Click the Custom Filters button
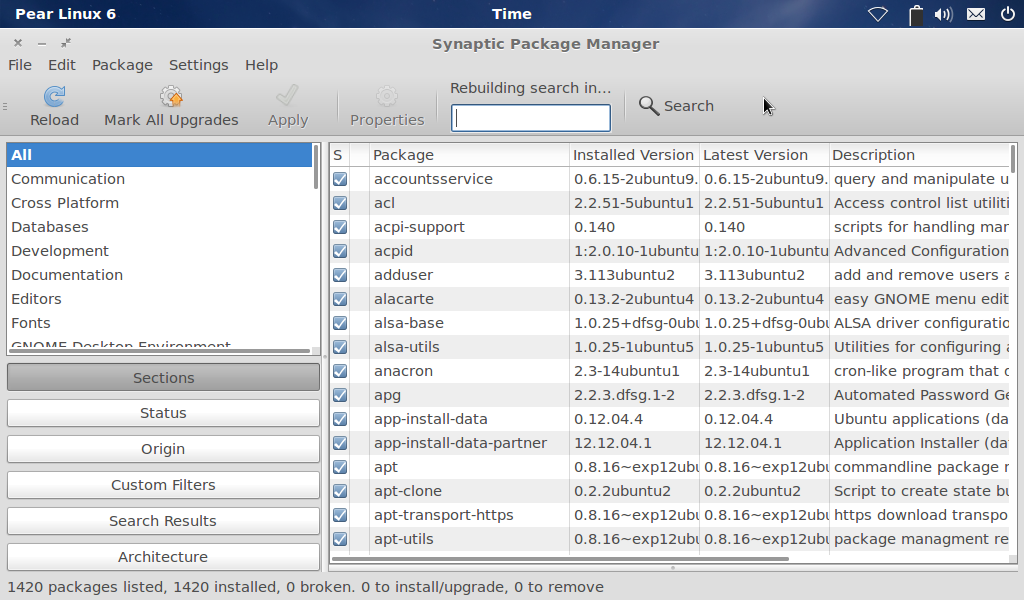The height and width of the screenshot is (600, 1024). pos(163,485)
